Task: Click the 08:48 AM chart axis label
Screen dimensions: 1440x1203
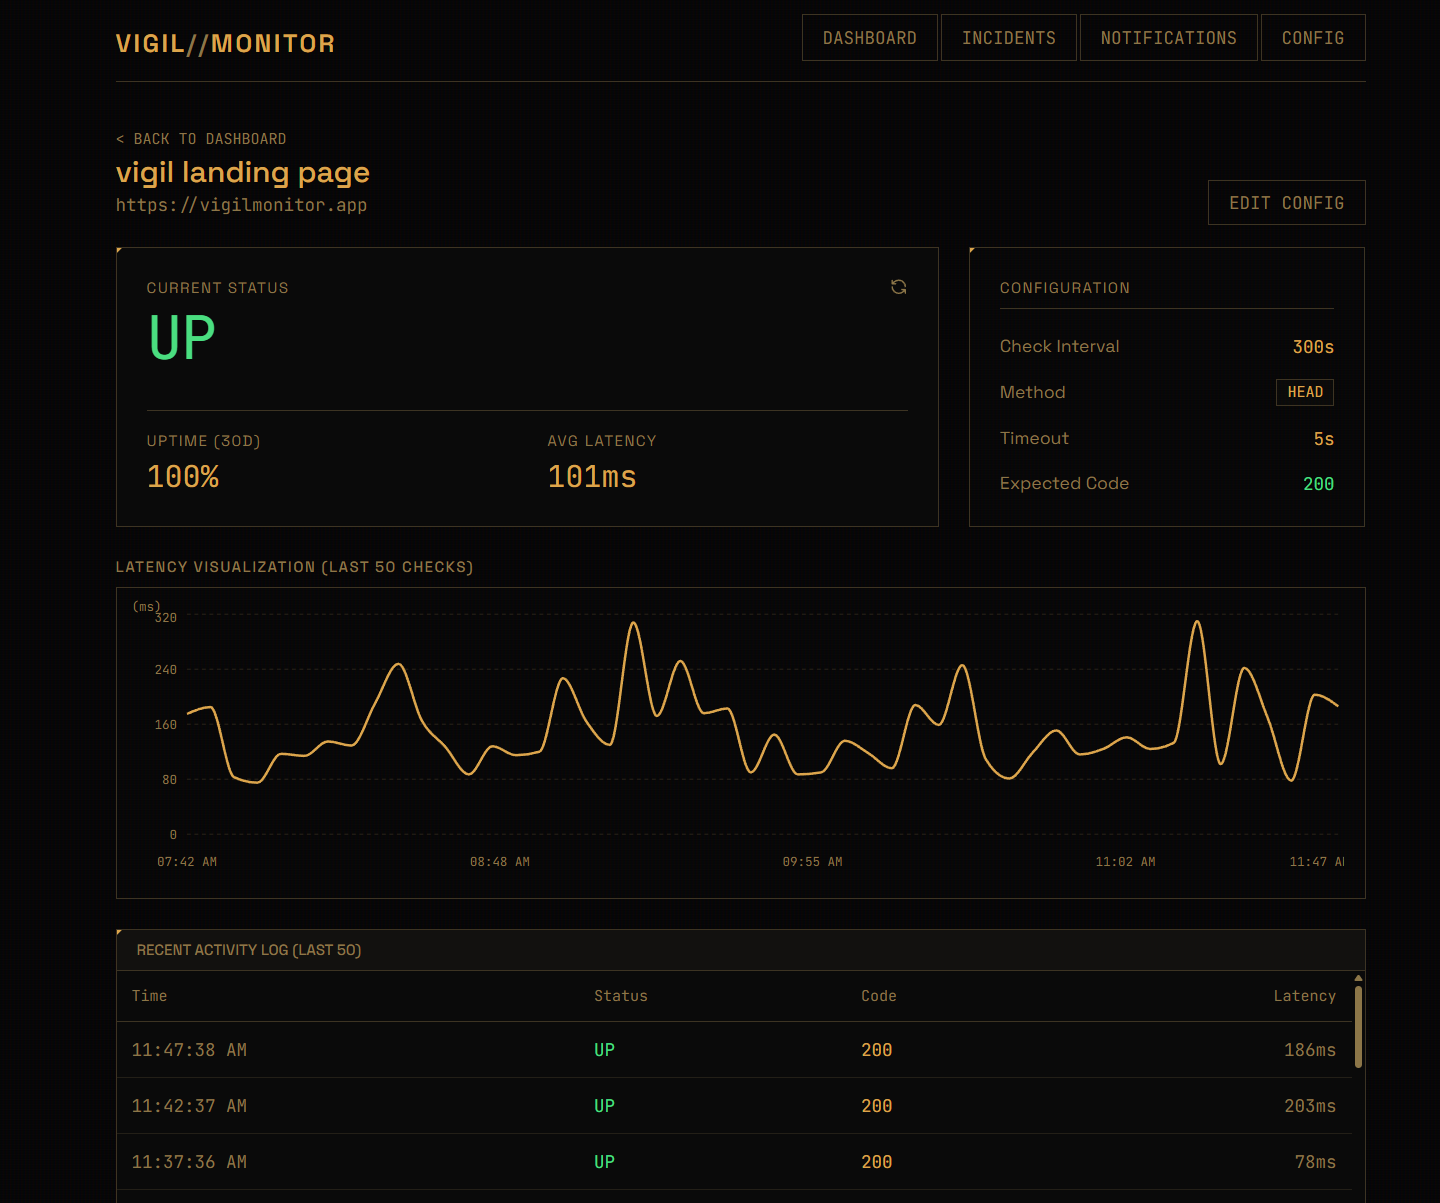Action: 500,862
